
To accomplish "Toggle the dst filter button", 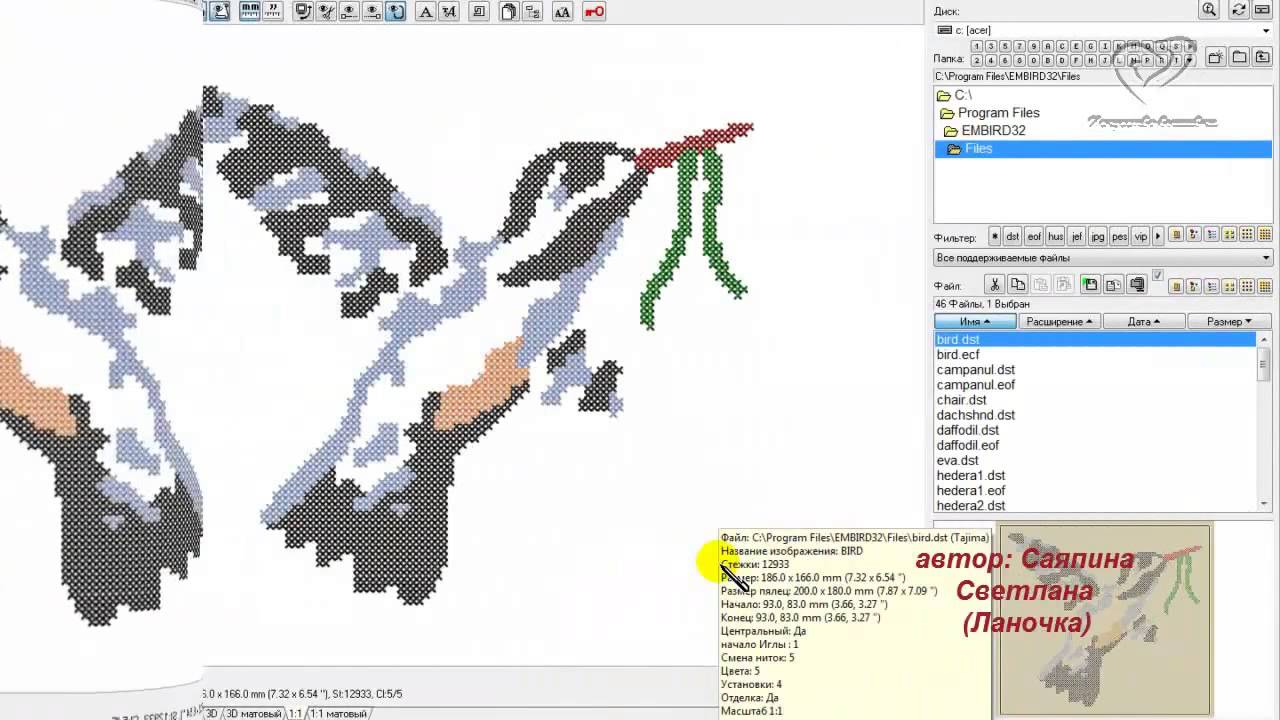I will tap(1013, 236).
